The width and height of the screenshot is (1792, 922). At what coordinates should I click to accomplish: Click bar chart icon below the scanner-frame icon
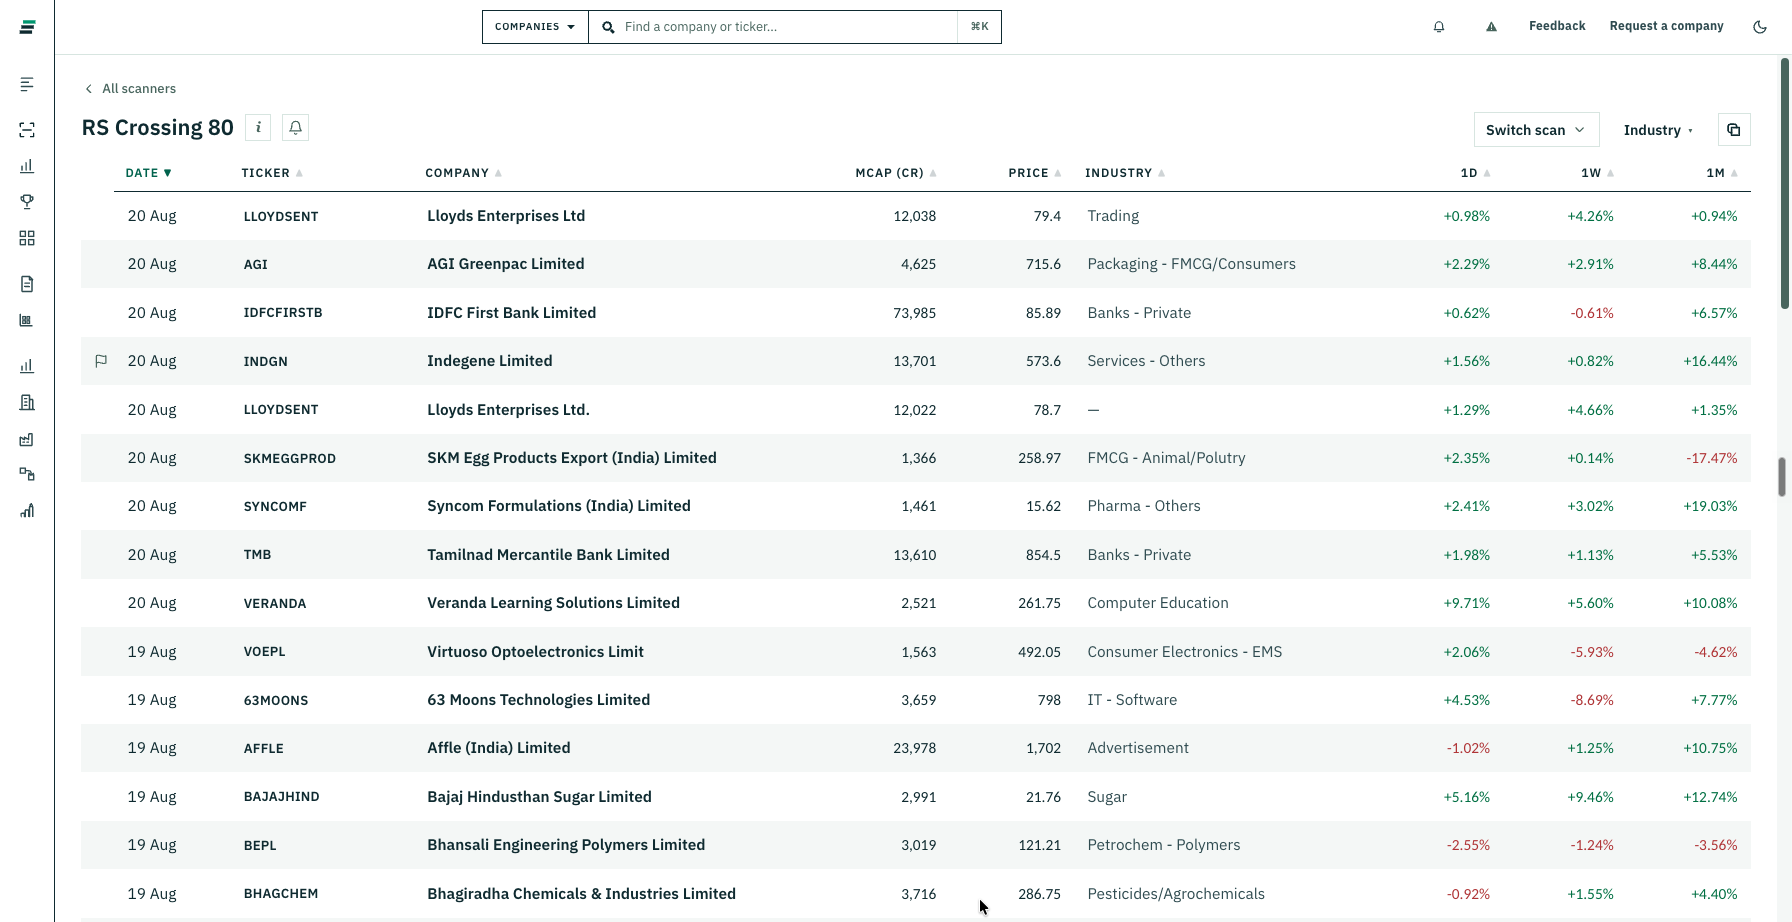click(27, 166)
